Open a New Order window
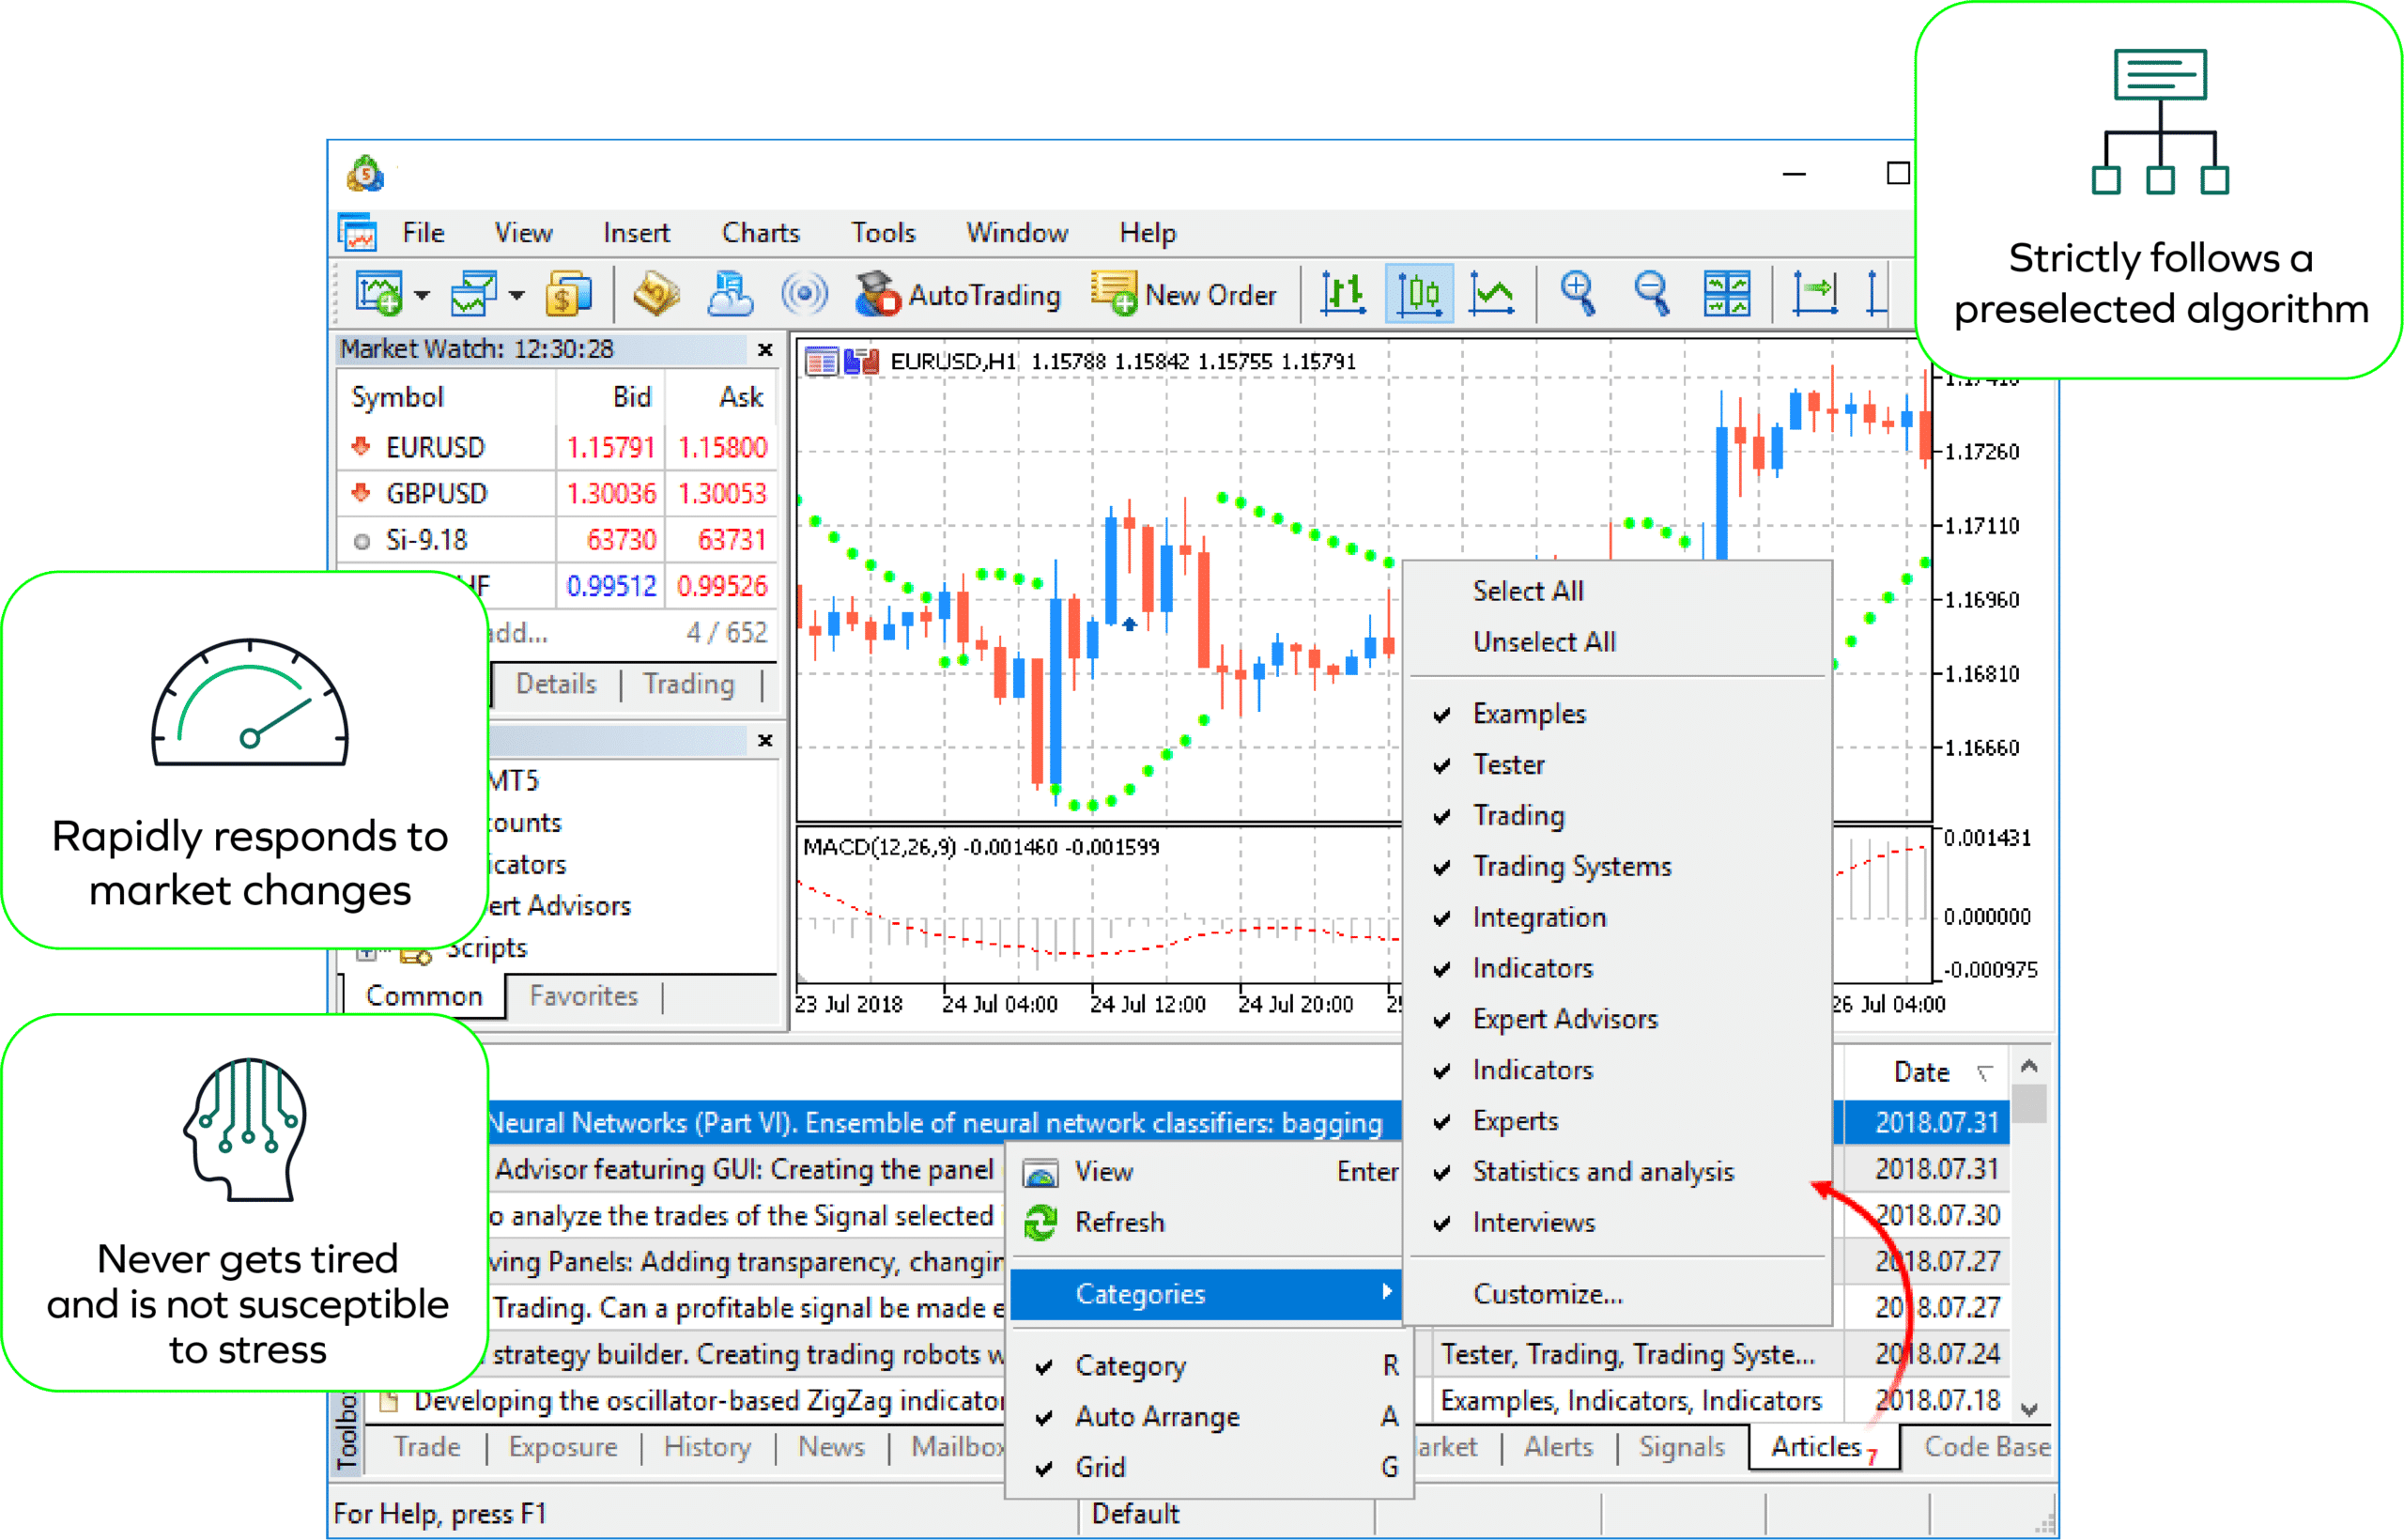Screen dimensions: 2404x1540 (x=1184, y=295)
